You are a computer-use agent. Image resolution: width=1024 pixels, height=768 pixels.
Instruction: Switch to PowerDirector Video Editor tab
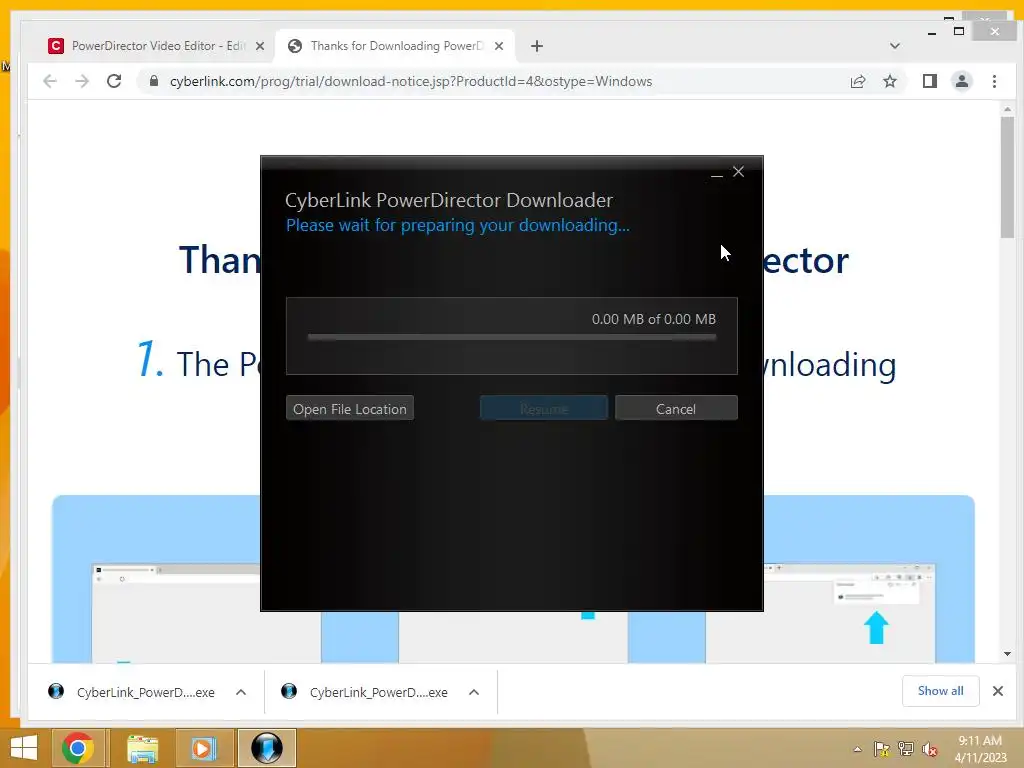pyautogui.click(x=155, y=46)
